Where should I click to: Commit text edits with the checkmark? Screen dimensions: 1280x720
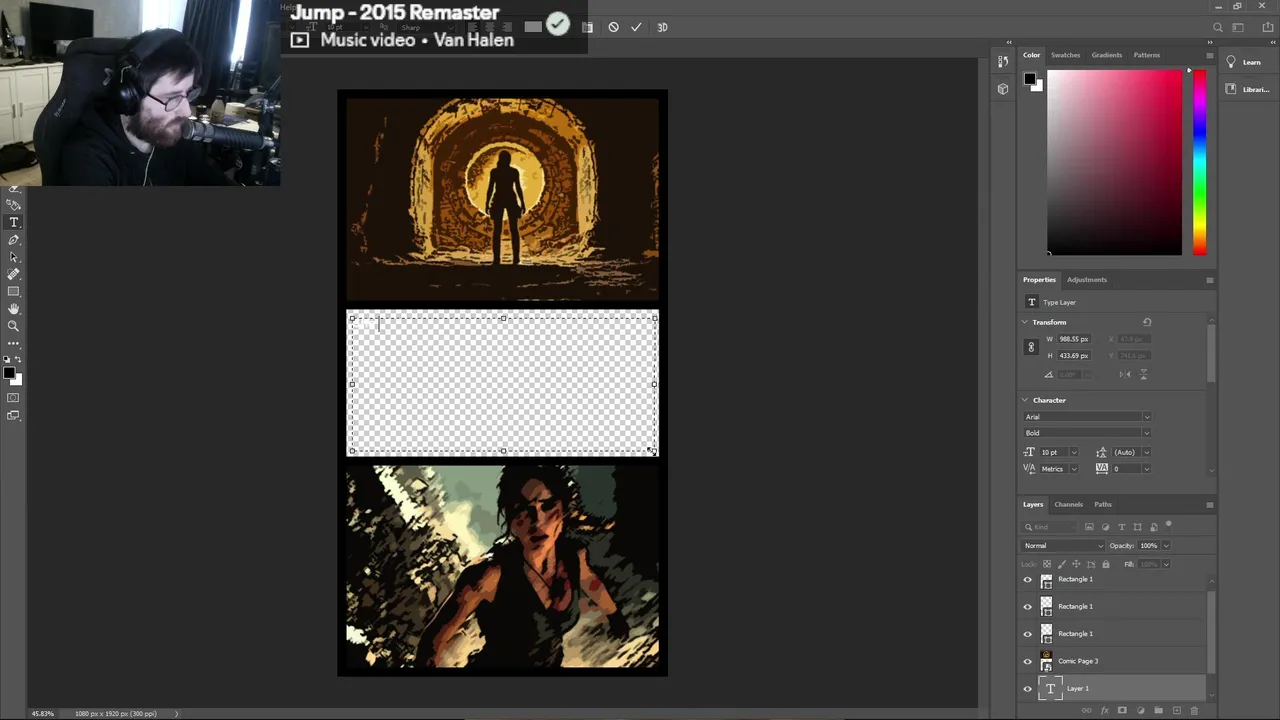click(636, 27)
